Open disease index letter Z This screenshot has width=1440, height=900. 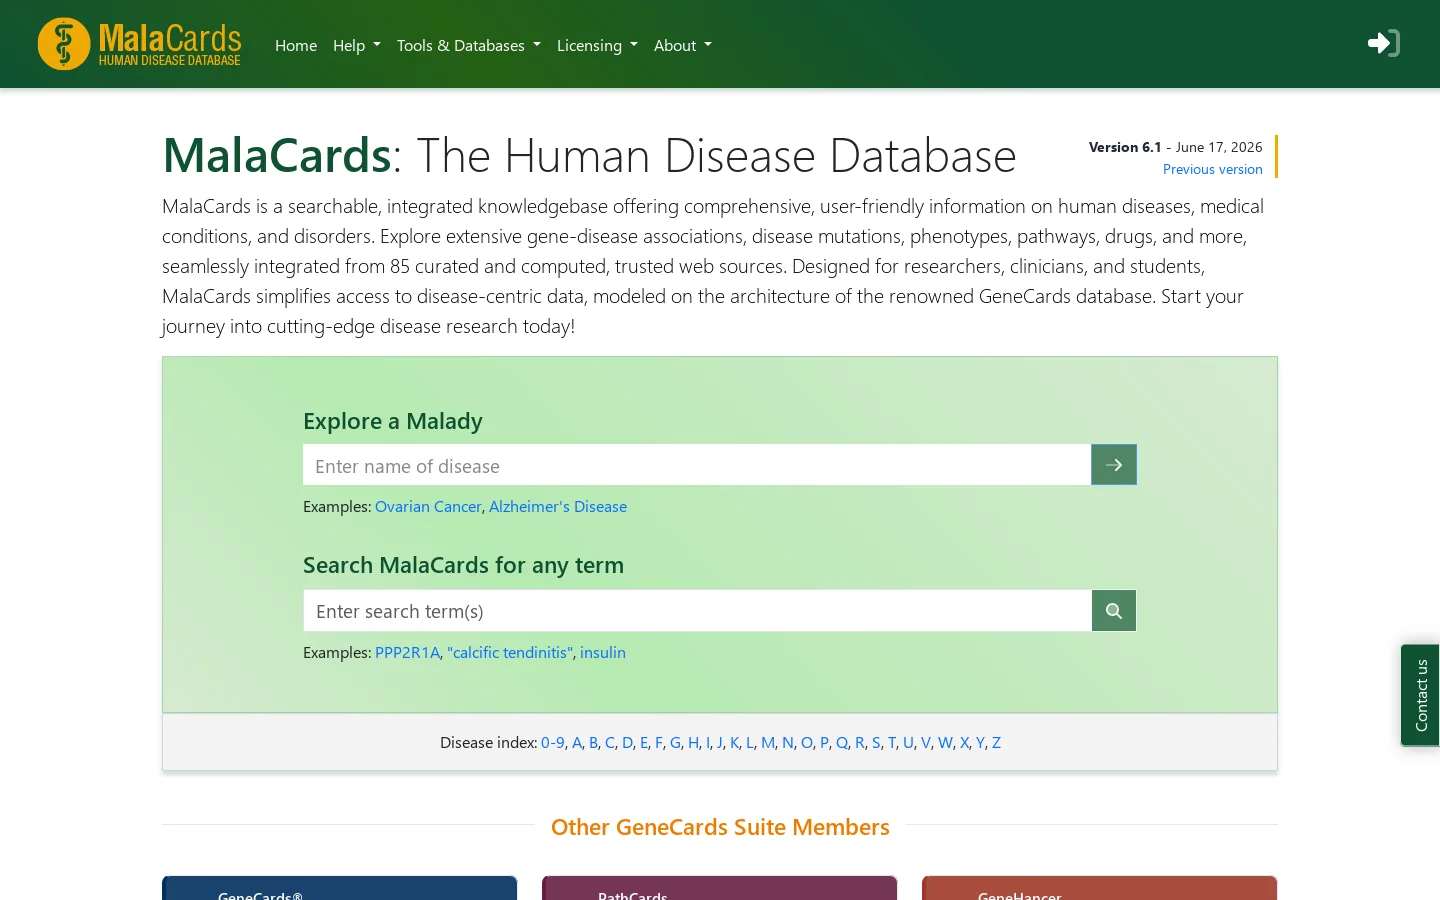click(x=996, y=742)
